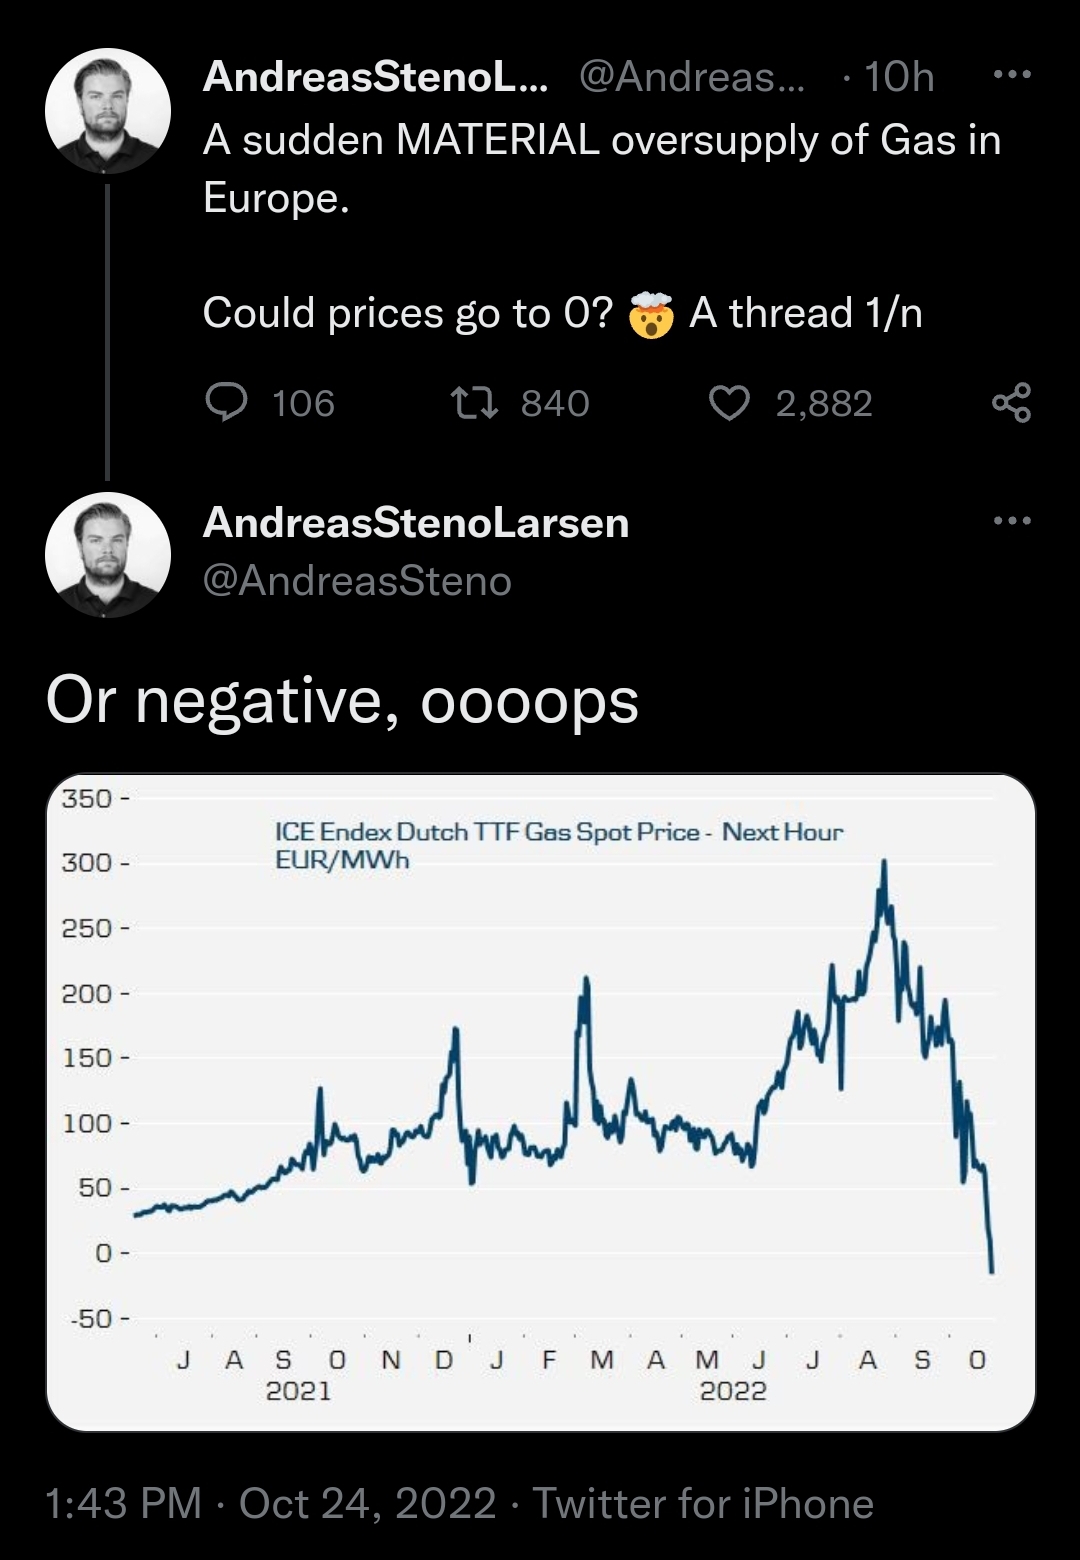
Task: Open the truncated AndreasStenoL... display name
Action: (375, 77)
